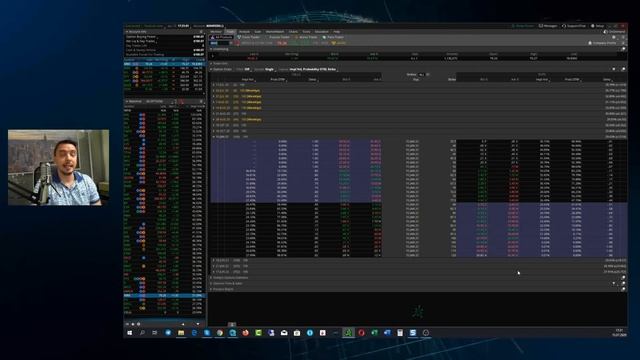Switch to the MarketWatch tab
Image resolution: width=640 pixels, height=360 pixels.
point(275,31)
